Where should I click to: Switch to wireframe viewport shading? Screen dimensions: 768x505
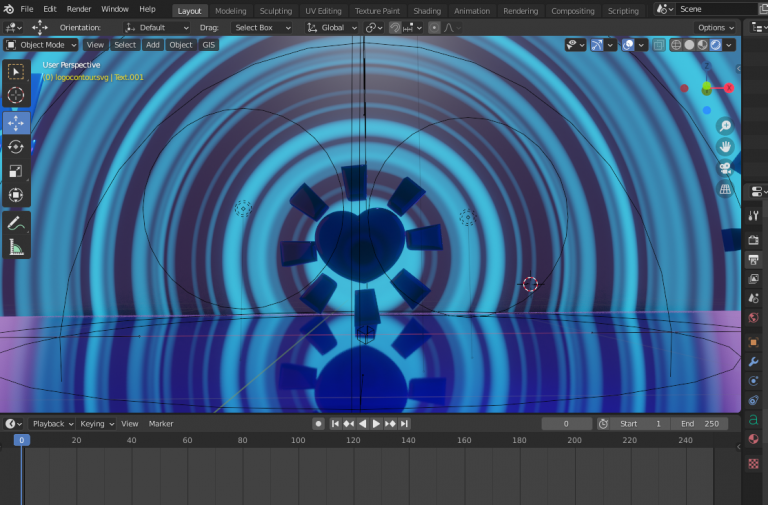point(676,46)
